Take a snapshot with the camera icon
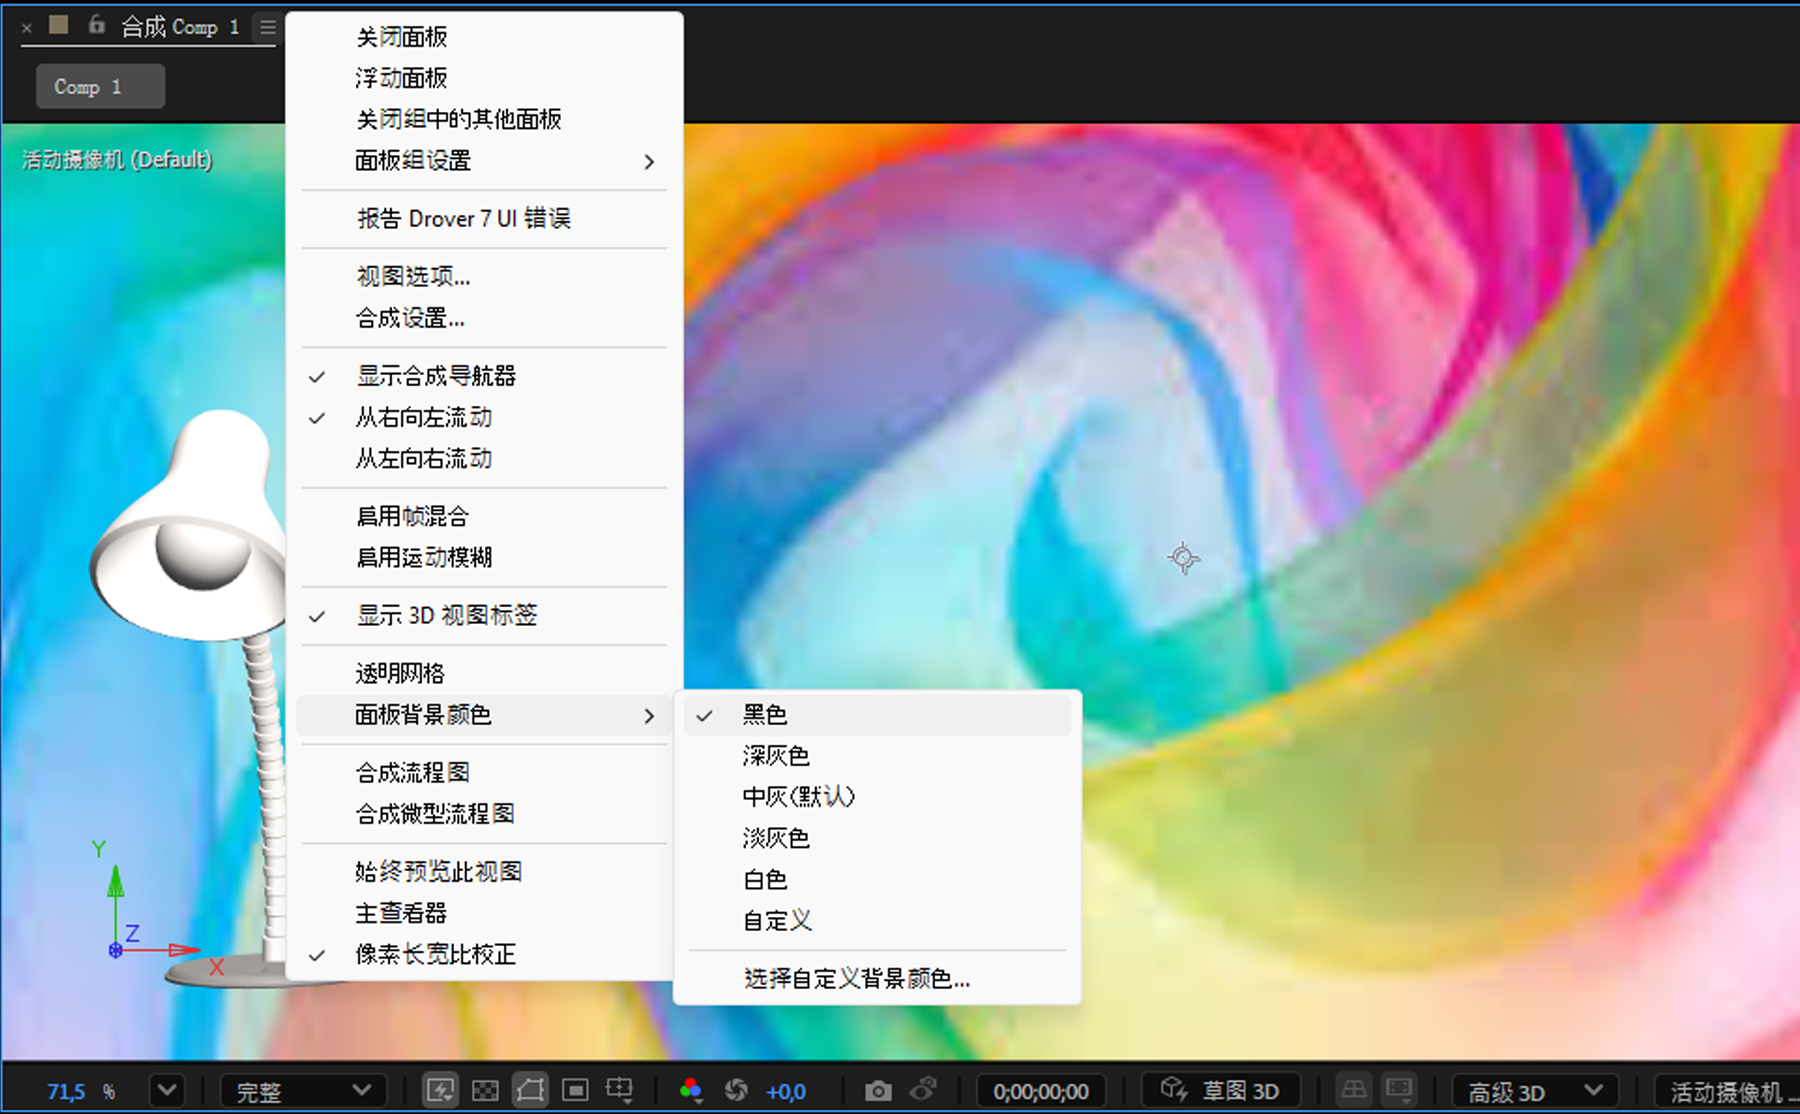The image size is (1800, 1114). [878, 1090]
